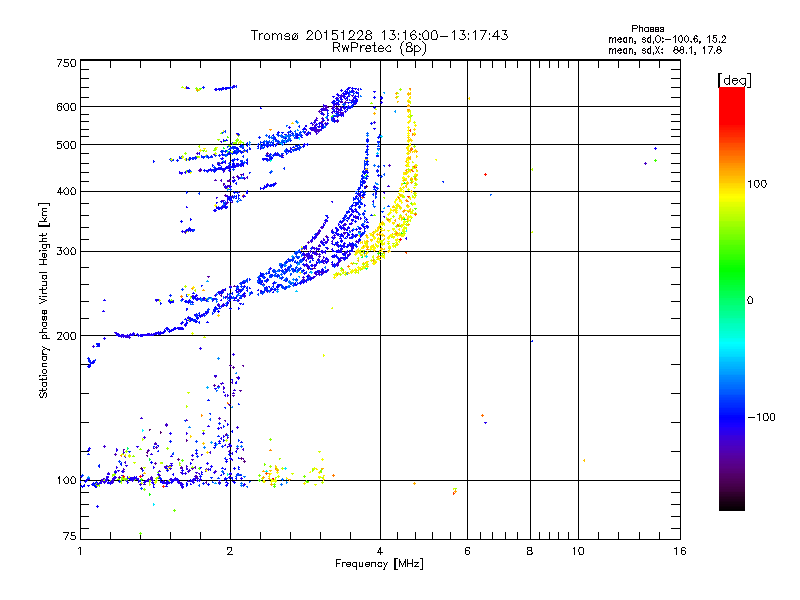Click the 'mean, sd,X: 88.1, 17.8' line
Screen dimensions: 800x600
(x=665, y=51)
